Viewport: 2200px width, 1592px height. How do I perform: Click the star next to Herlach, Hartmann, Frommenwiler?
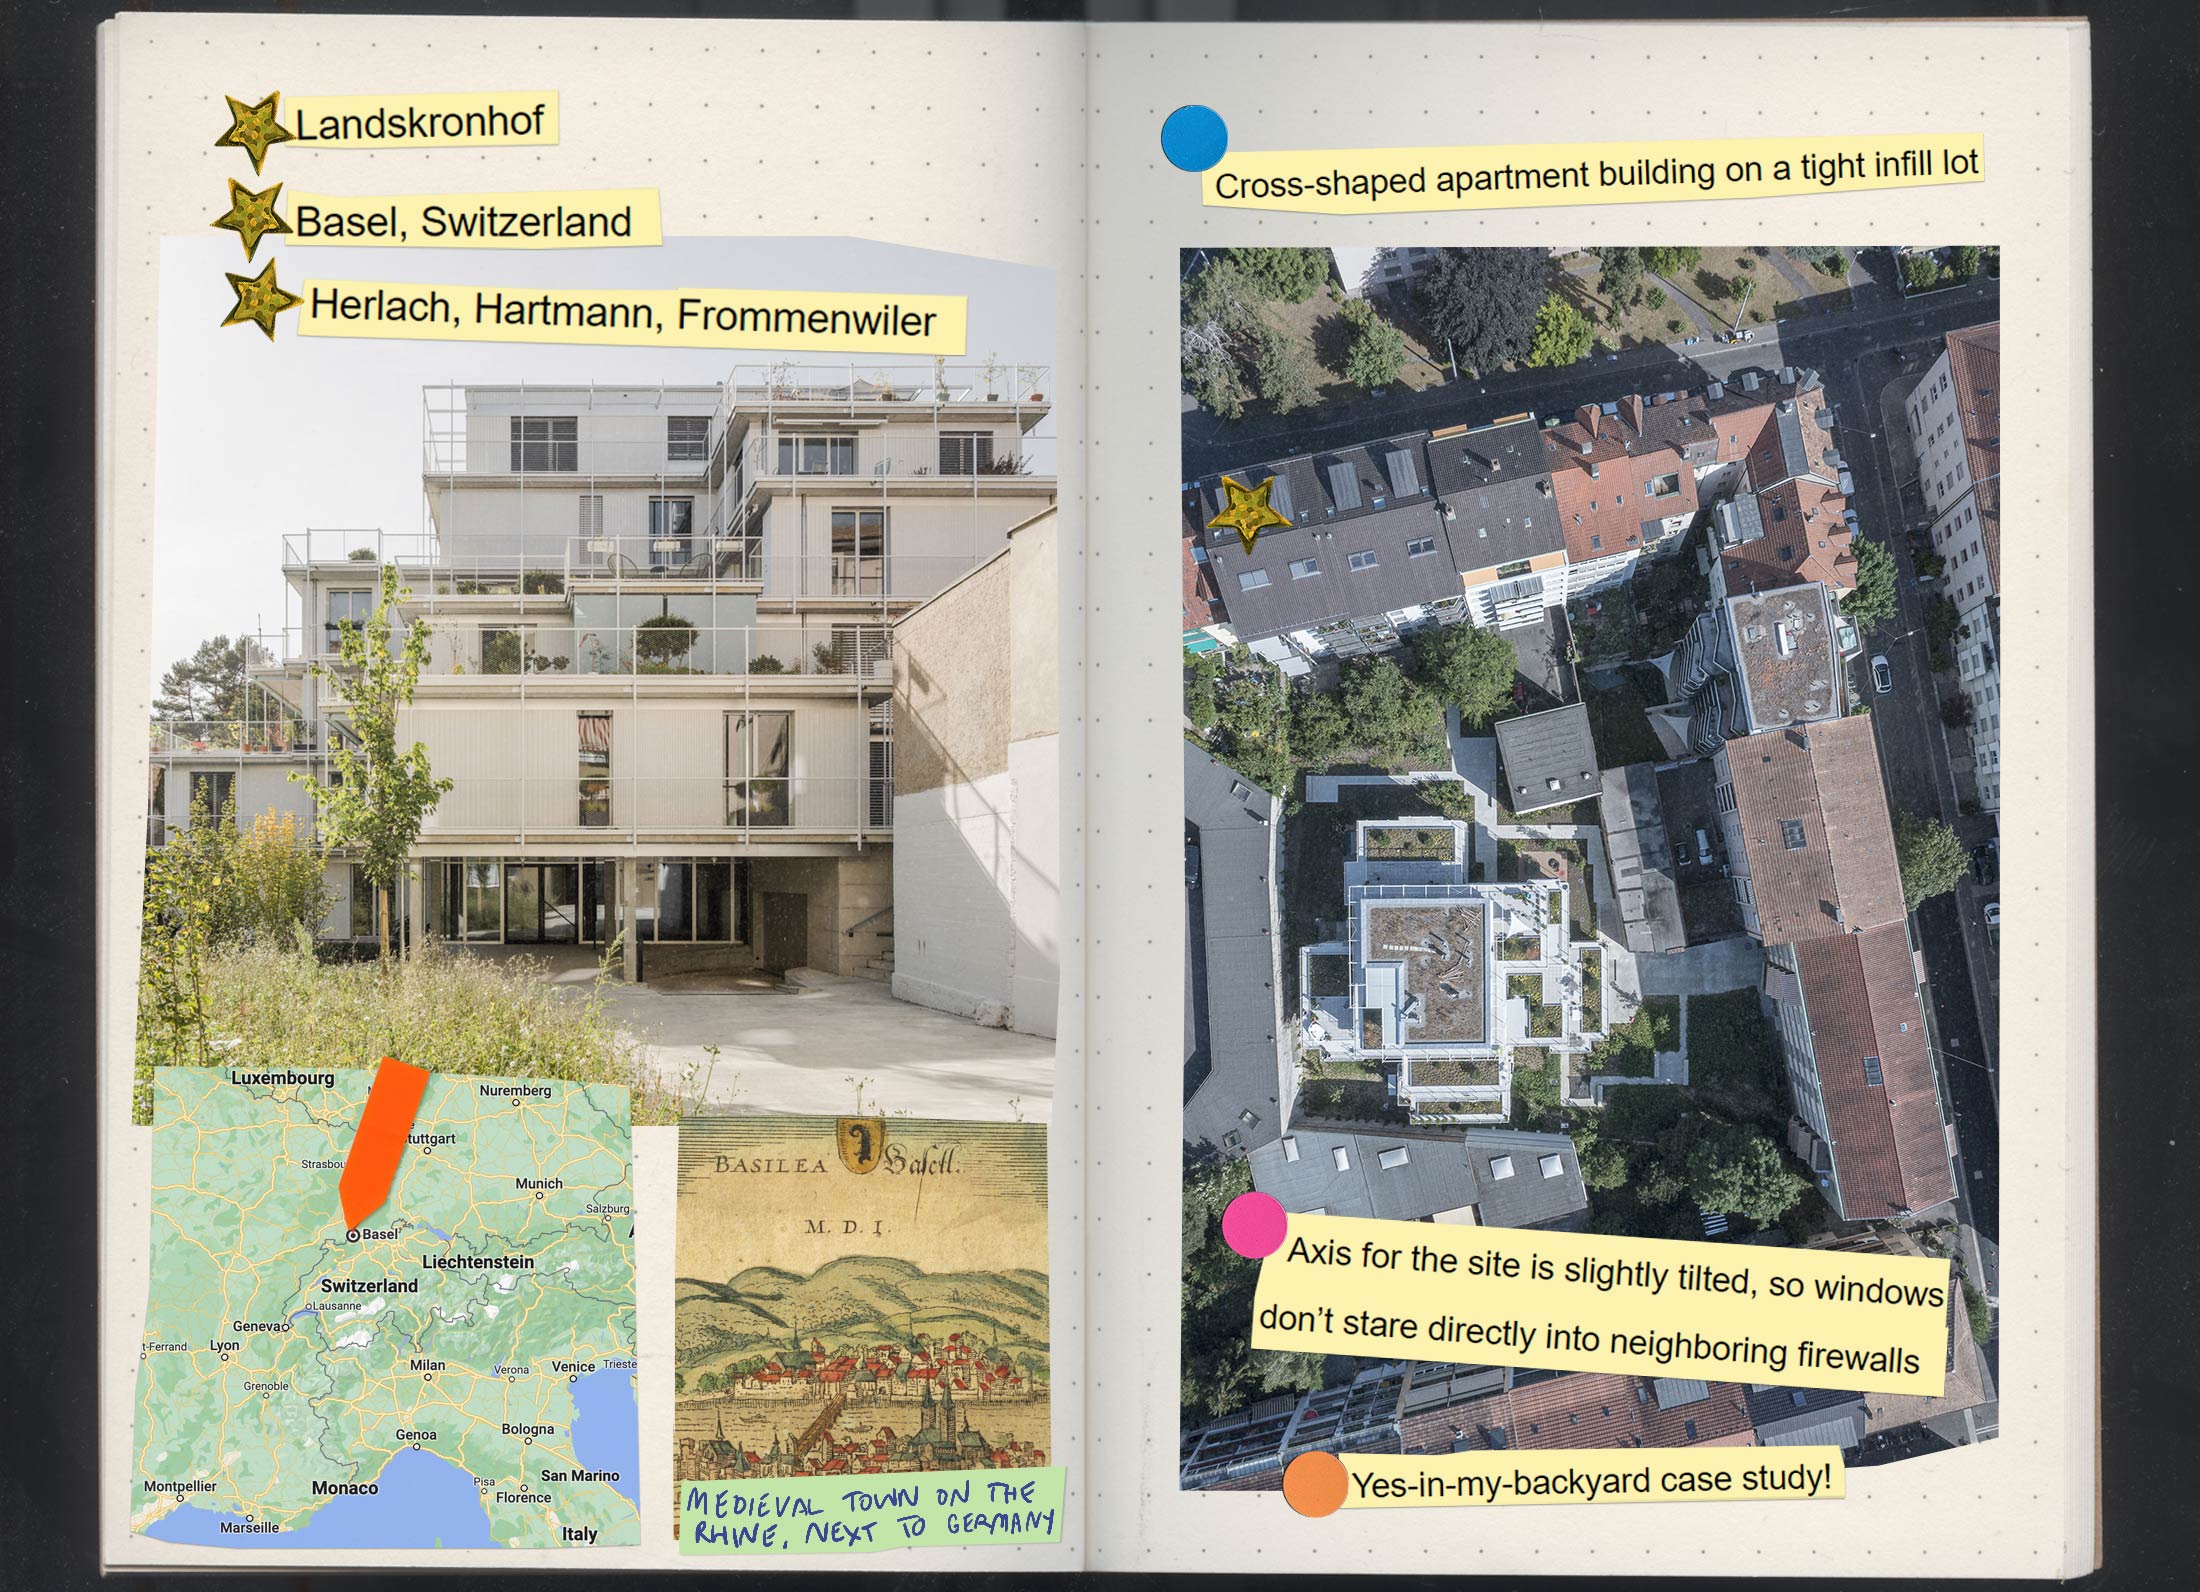pyautogui.click(x=260, y=301)
